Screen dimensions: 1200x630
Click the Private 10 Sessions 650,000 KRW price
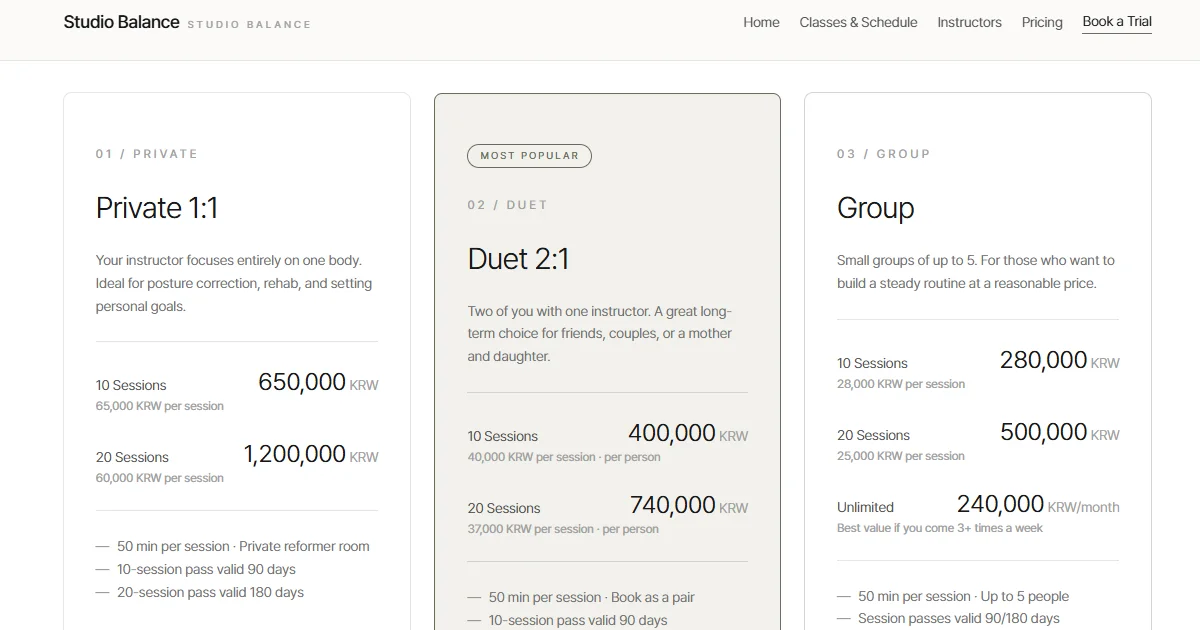pos(318,383)
